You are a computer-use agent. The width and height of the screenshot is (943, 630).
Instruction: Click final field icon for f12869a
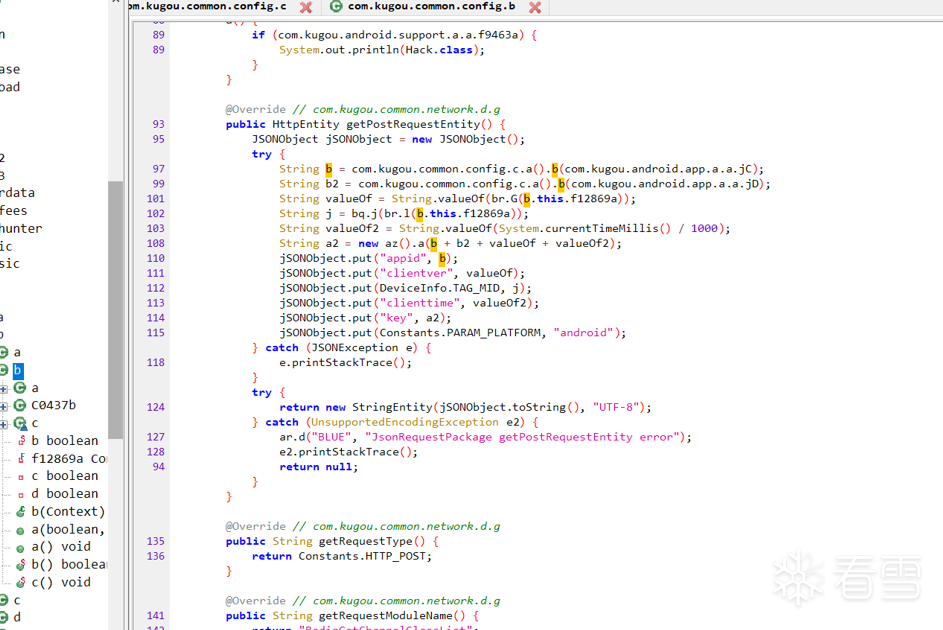[21, 459]
